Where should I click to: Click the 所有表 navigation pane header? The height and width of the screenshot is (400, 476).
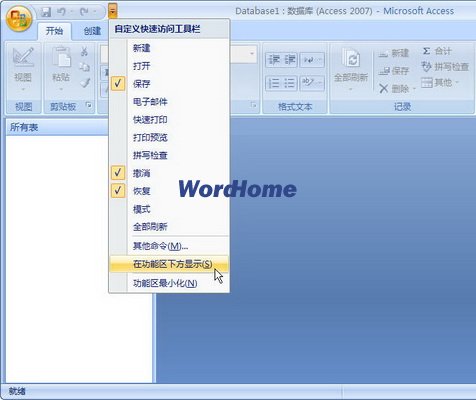[57, 127]
